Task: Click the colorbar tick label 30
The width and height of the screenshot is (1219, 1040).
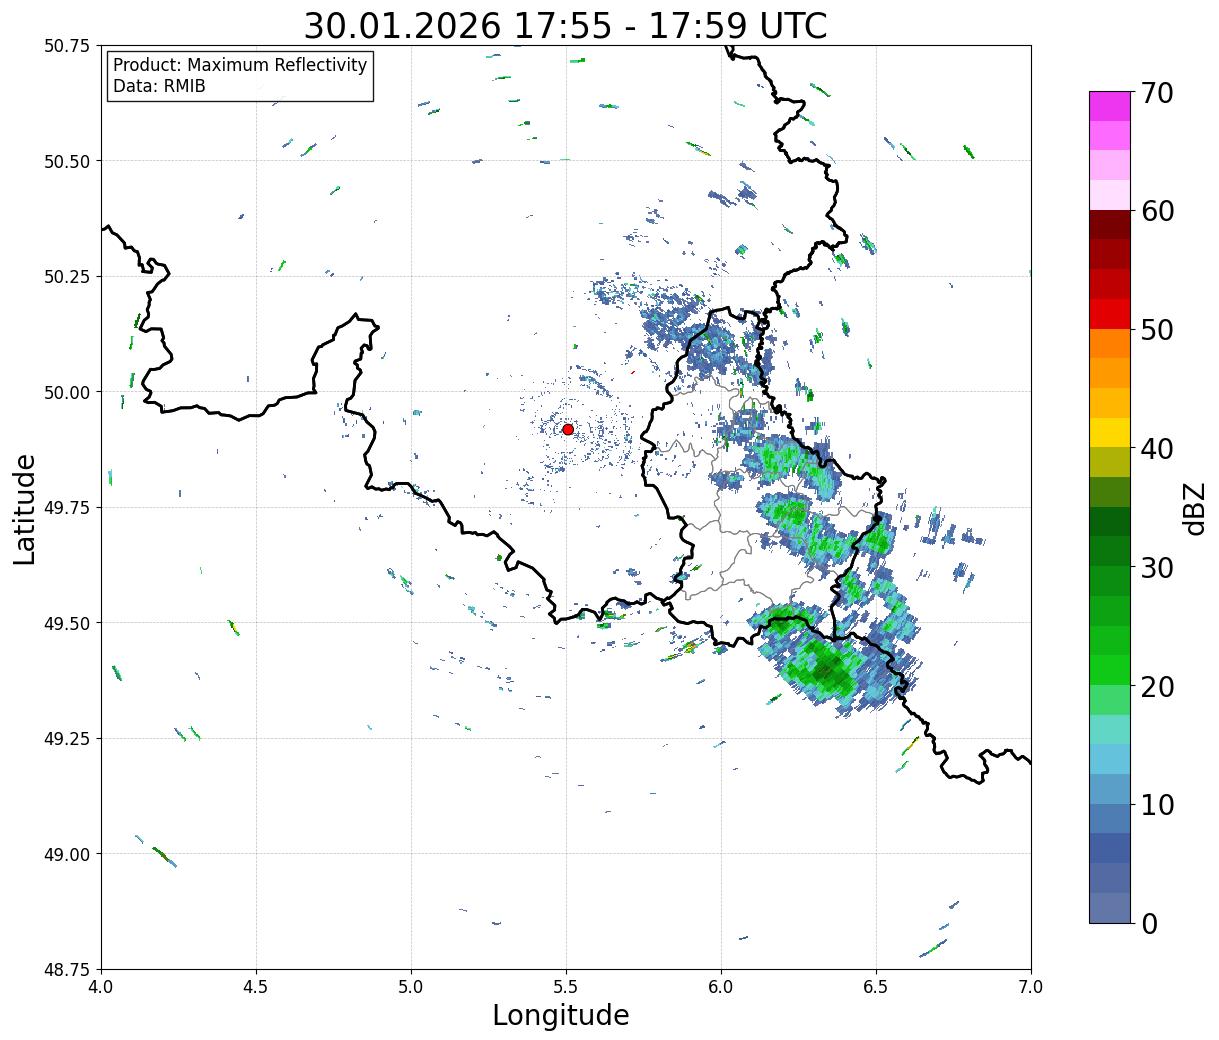Action: point(1156,568)
